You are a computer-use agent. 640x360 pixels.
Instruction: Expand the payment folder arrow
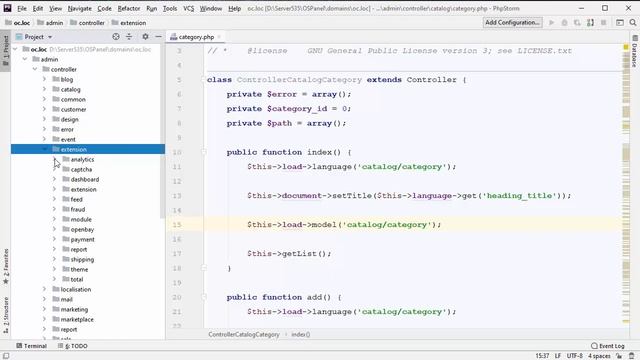click(x=54, y=239)
